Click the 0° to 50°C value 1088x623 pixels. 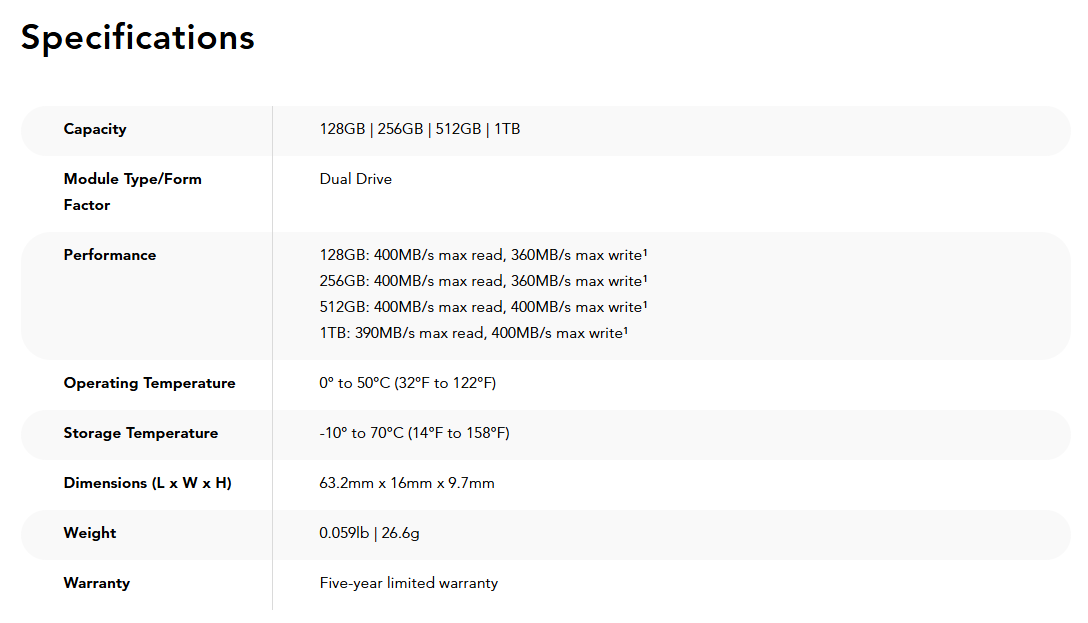[x=407, y=383]
